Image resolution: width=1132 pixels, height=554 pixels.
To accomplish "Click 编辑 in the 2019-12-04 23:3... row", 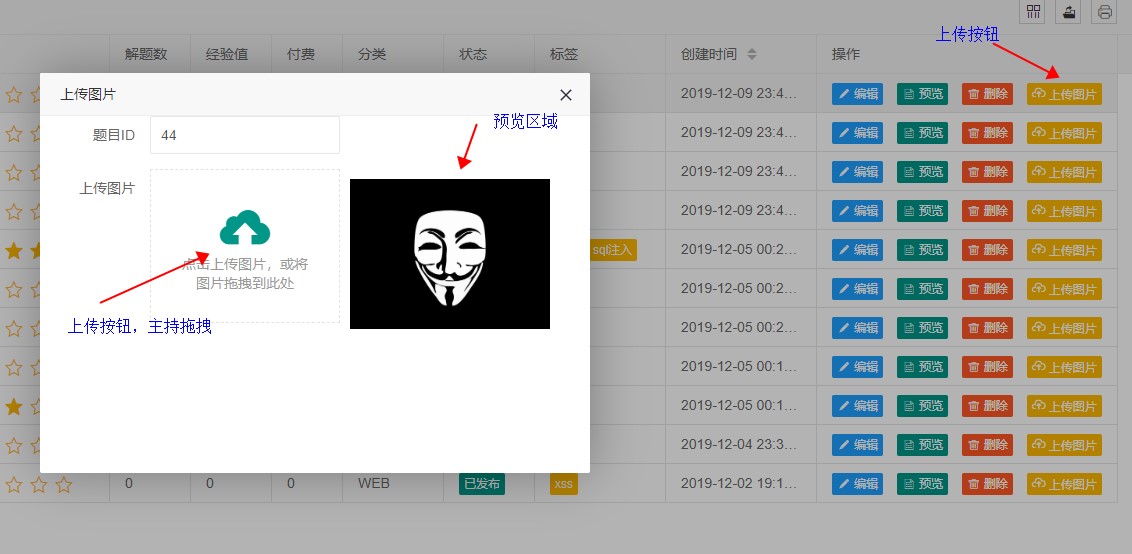I will pos(857,445).
